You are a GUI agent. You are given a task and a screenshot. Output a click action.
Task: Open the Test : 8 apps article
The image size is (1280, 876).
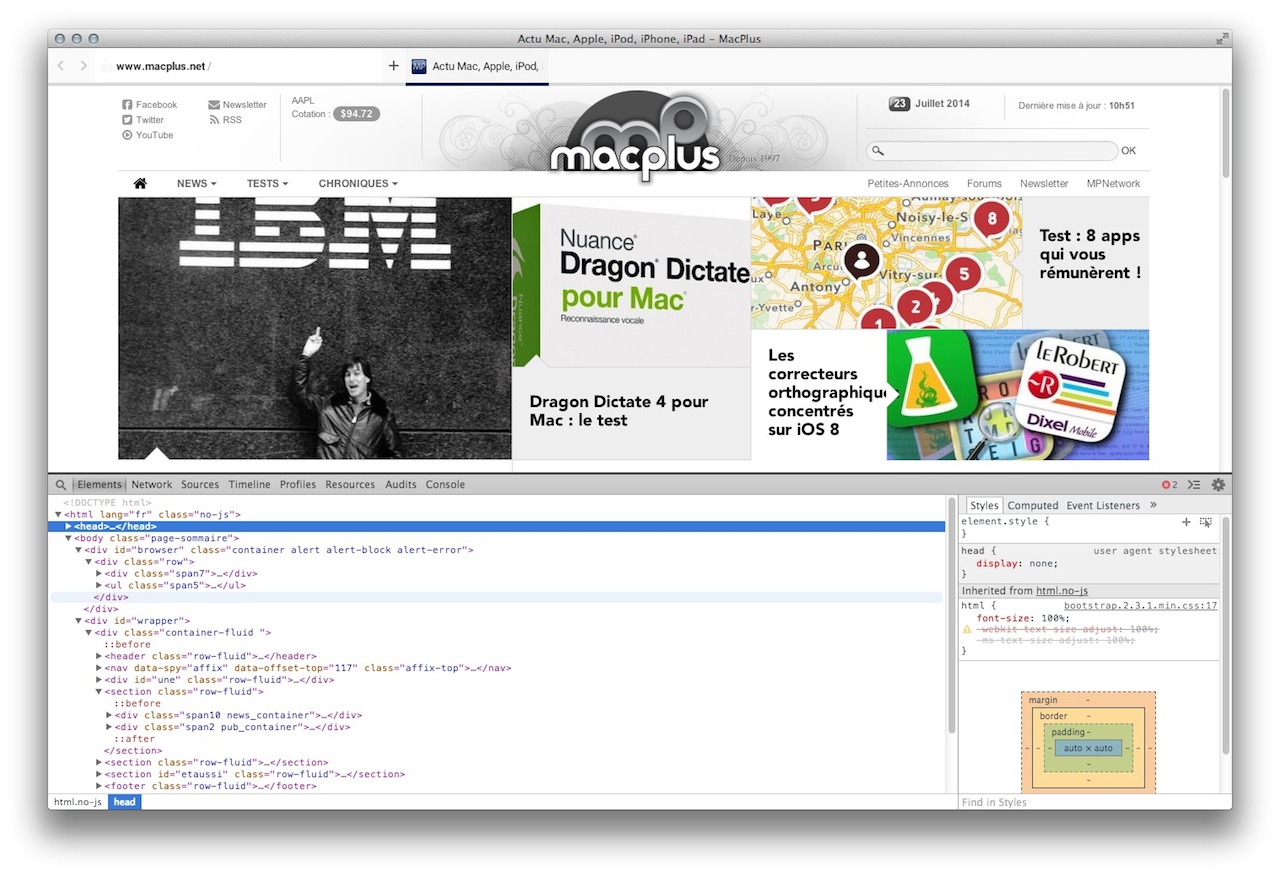pyautogui.click(x=950, y=263)
